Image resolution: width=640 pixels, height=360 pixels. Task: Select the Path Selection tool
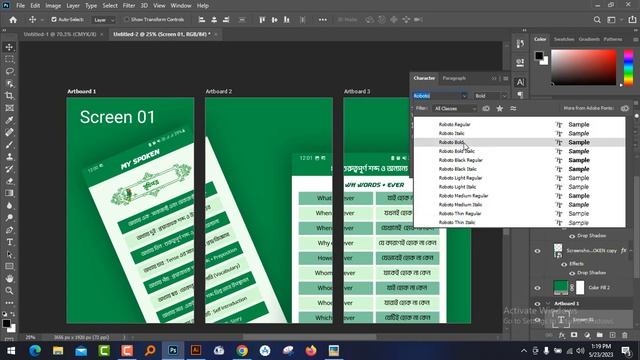[x=9, y=255]
